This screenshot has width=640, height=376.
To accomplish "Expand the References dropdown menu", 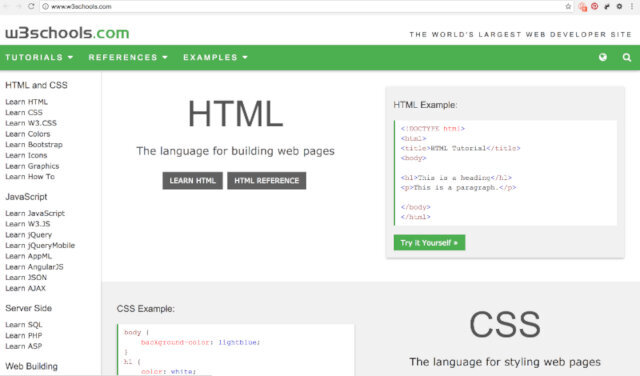I will (128, 57).
